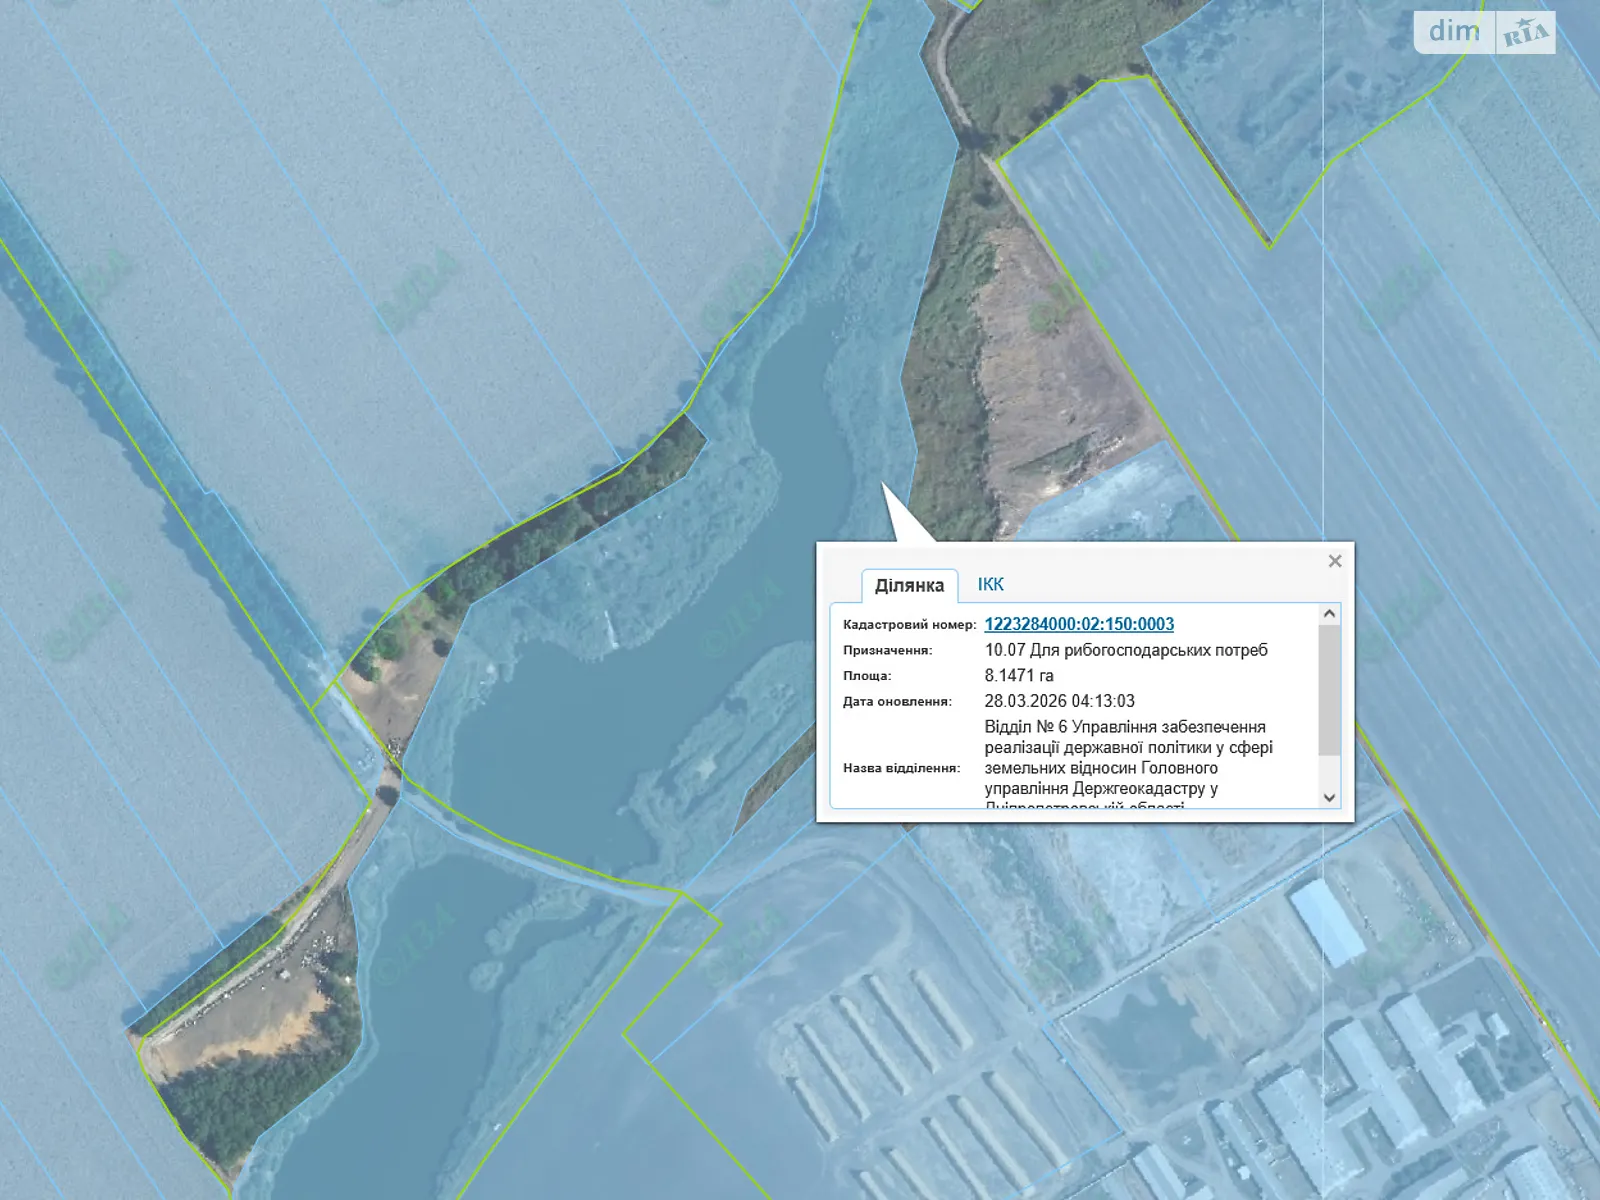Click the update date 28.03.2026 04:13:03
The height and width of the screenshot is (1200, 1600).
pos(1059,701)
